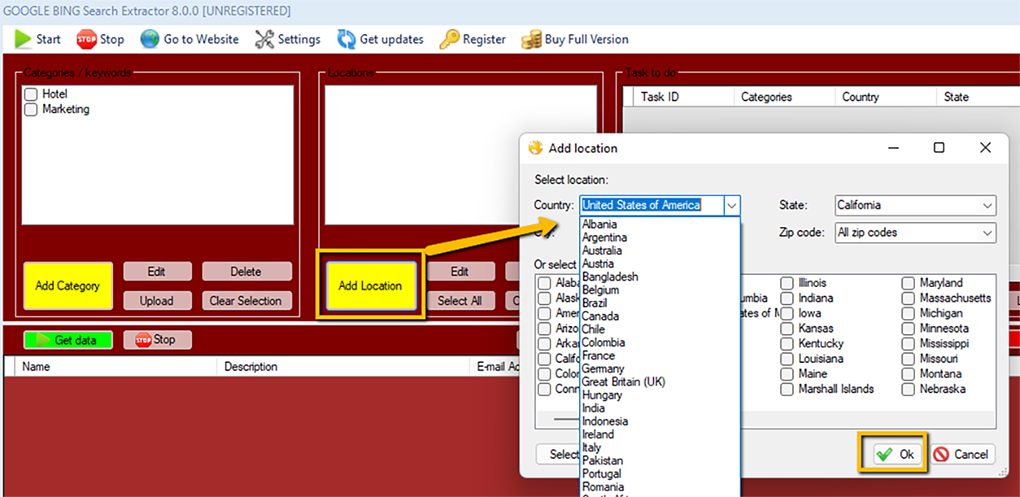Click Get updates refresh icon
The image size is (1020, 497).
(x=346, y=39)
